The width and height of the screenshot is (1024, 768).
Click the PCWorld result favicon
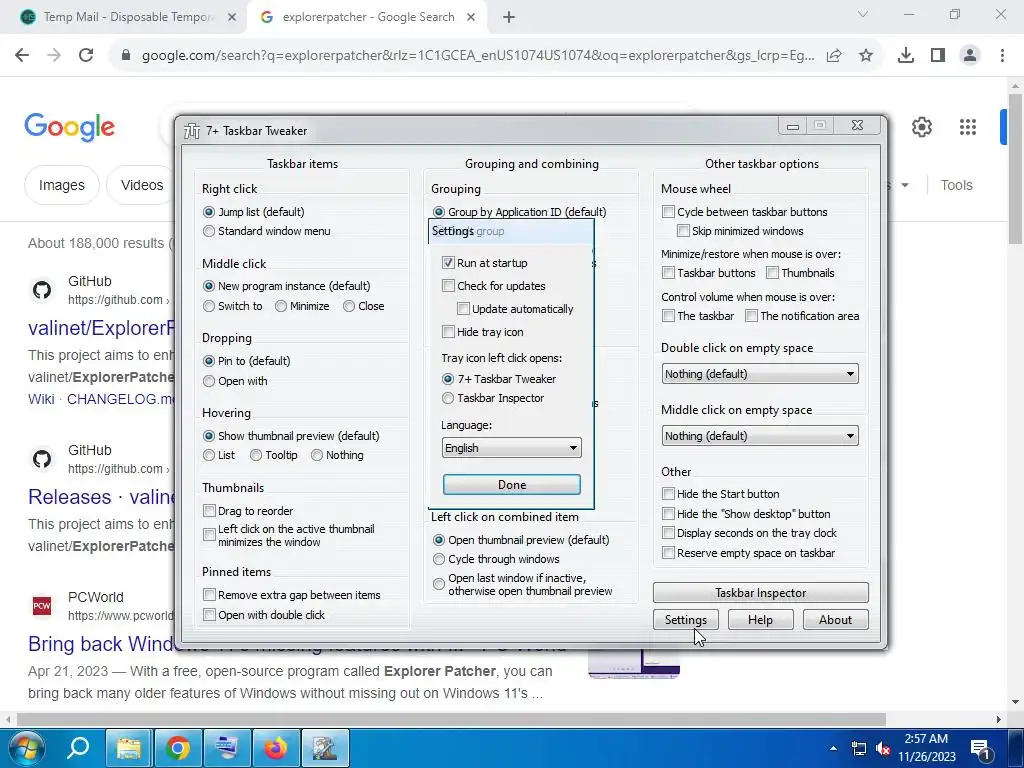tap(42, 606)
